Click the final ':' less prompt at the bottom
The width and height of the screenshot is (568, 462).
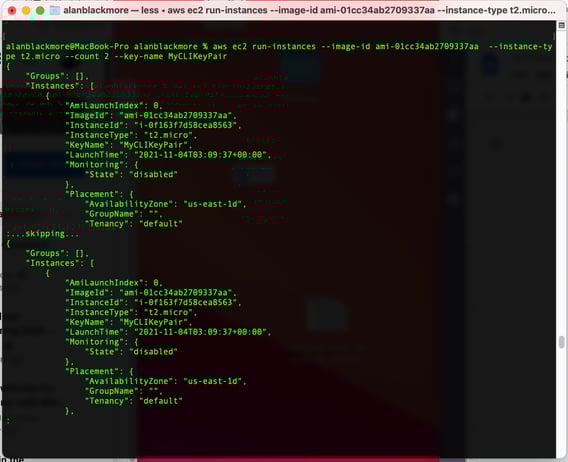[x=8, y=421]
